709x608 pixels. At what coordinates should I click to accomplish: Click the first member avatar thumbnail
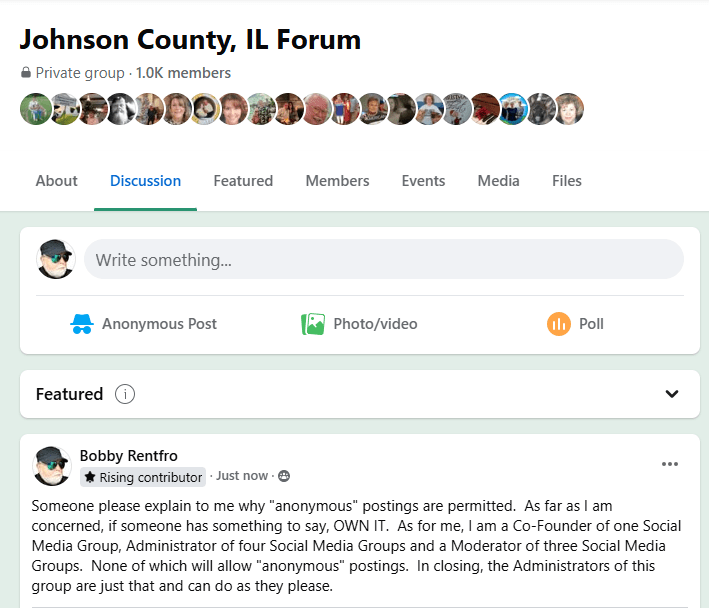[x=35, y=109]
